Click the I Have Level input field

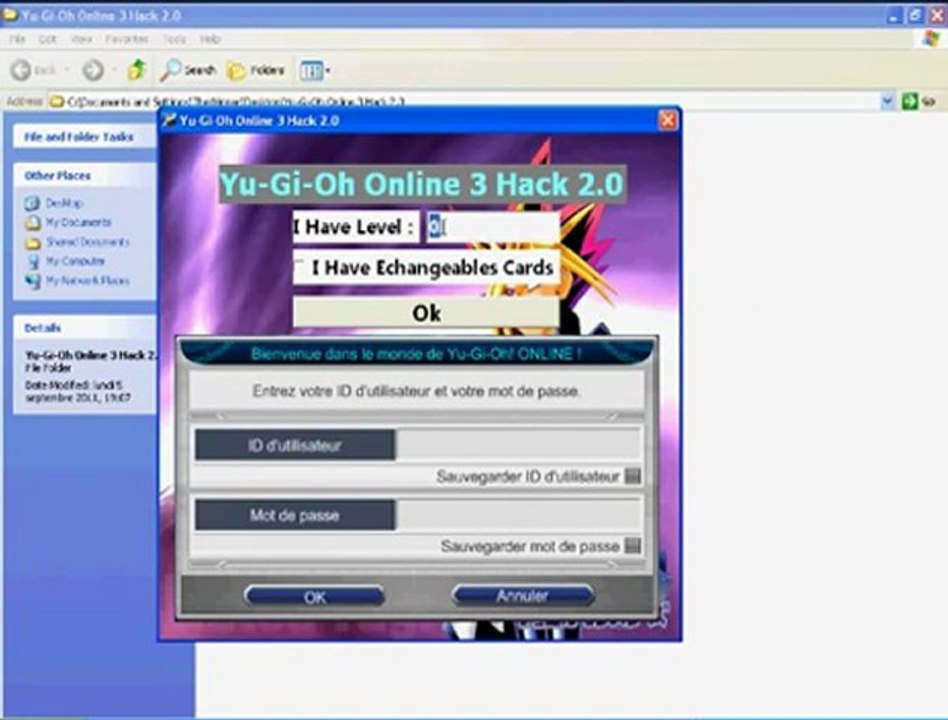(493, 227)
